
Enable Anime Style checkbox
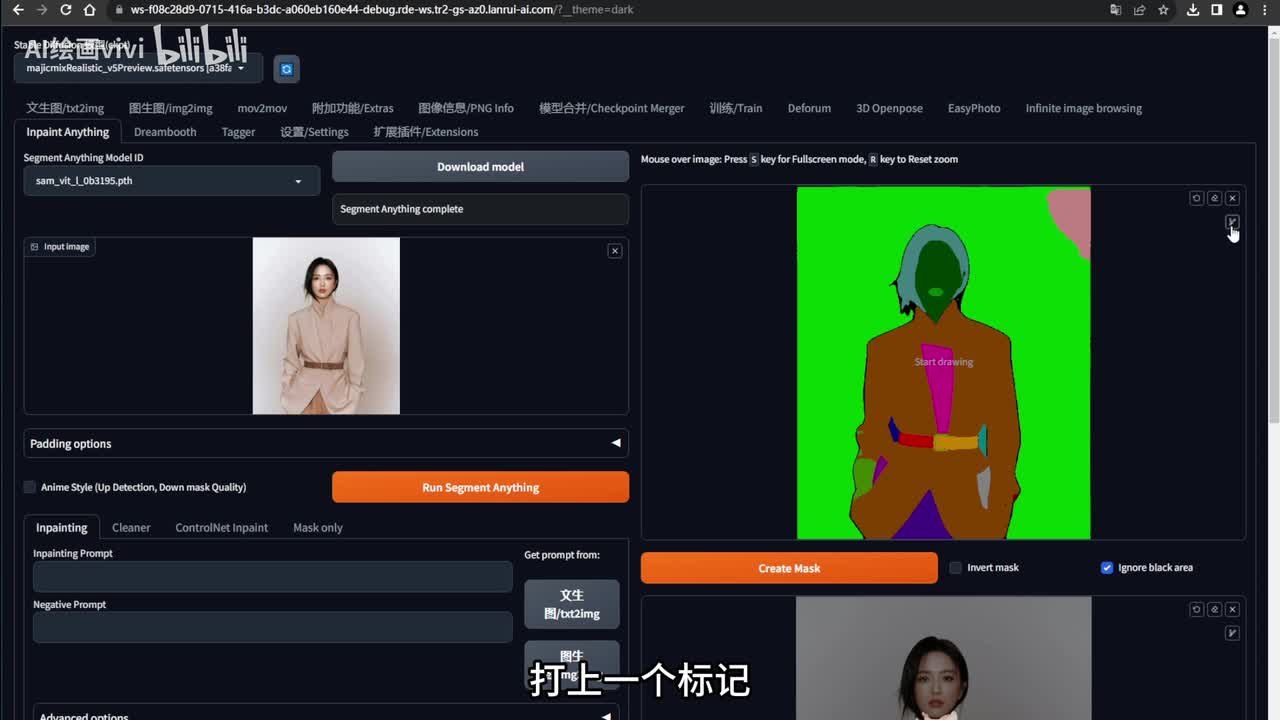[30, 487]
